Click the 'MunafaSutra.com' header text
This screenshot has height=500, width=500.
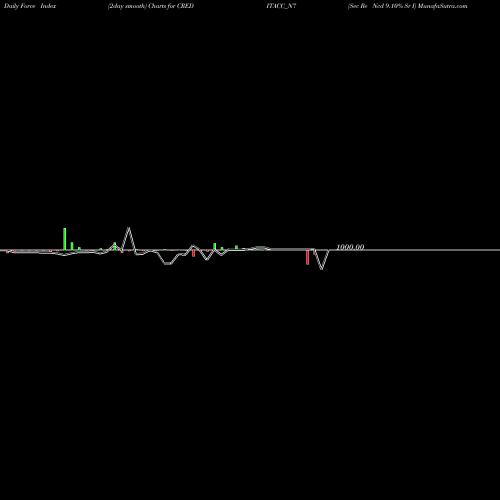[442, 6]
